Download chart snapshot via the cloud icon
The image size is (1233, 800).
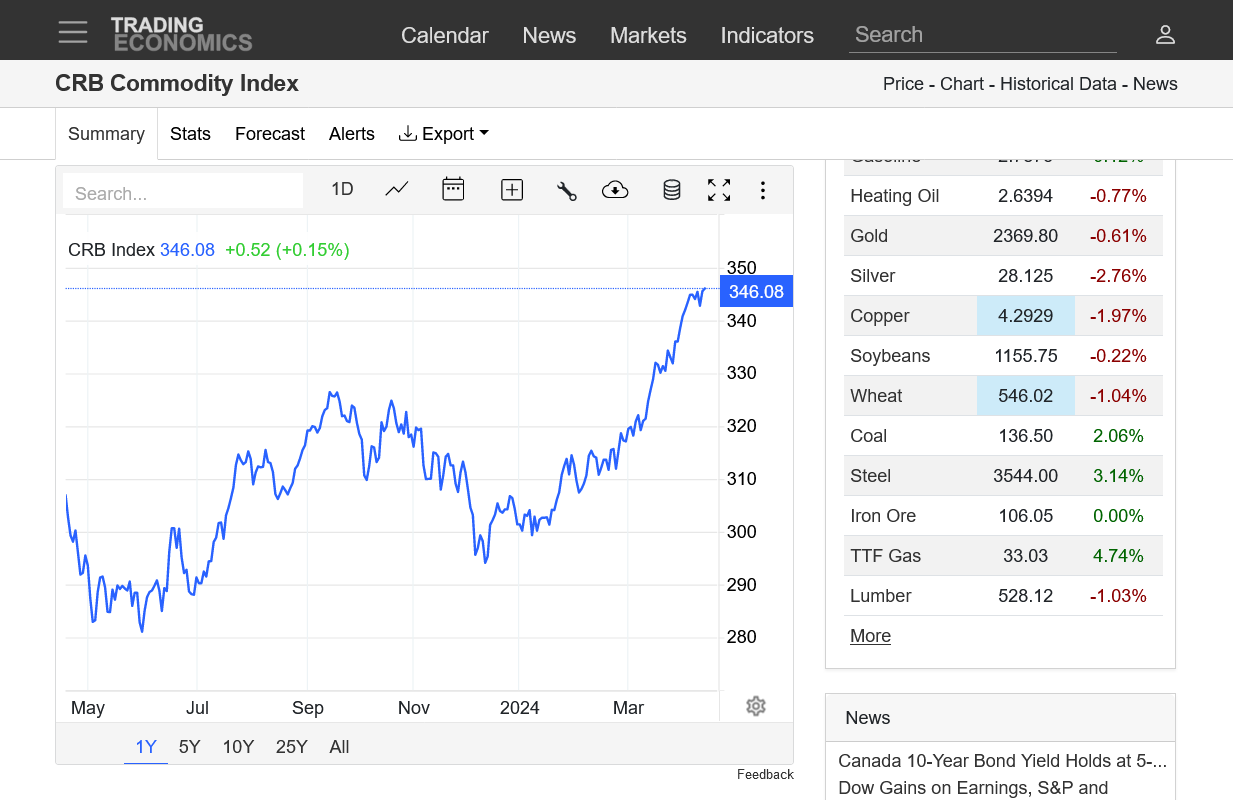pos(615,189)
